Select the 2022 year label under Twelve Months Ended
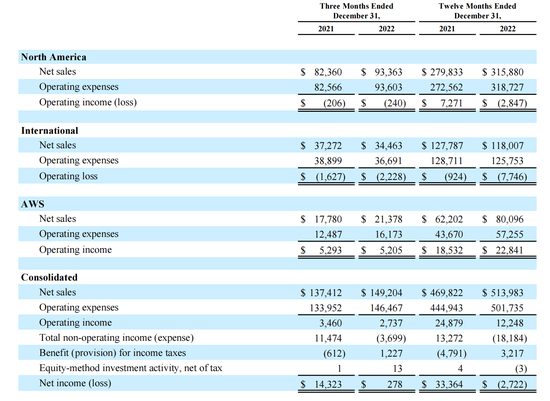550x401 pixels. click(508, 29)
